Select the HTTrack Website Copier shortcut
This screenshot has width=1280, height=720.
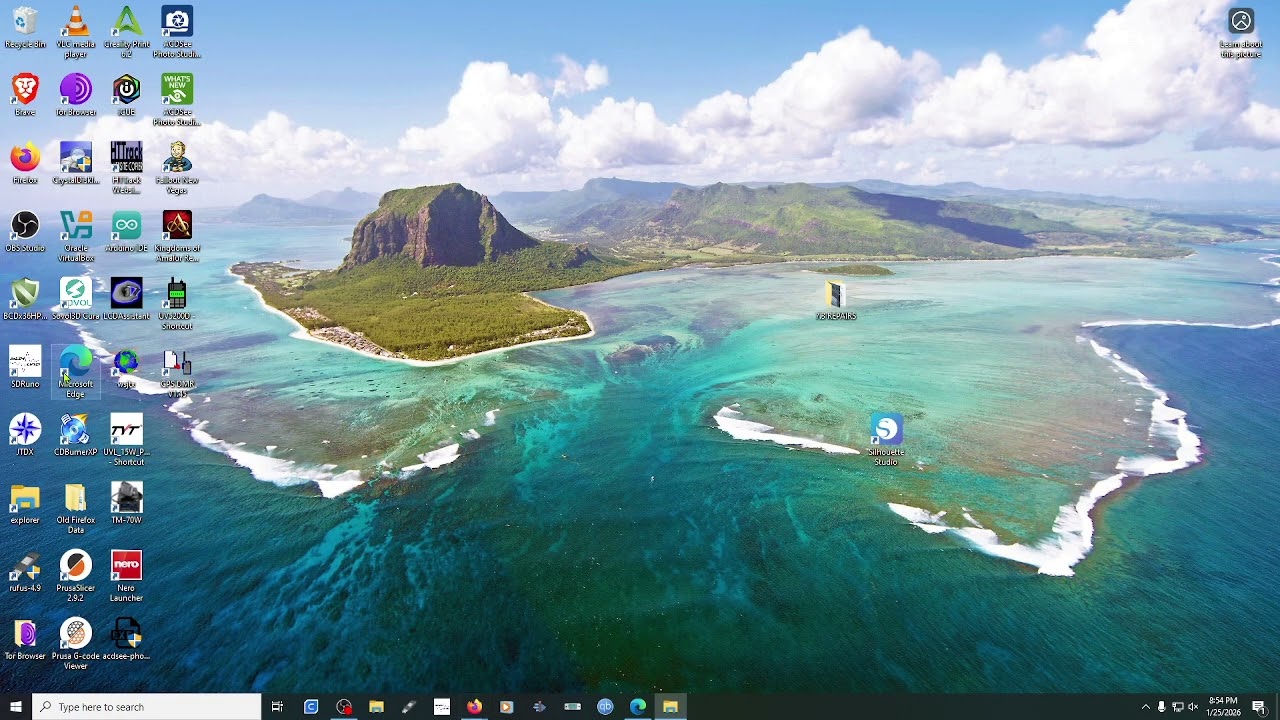tap(127, 168)
